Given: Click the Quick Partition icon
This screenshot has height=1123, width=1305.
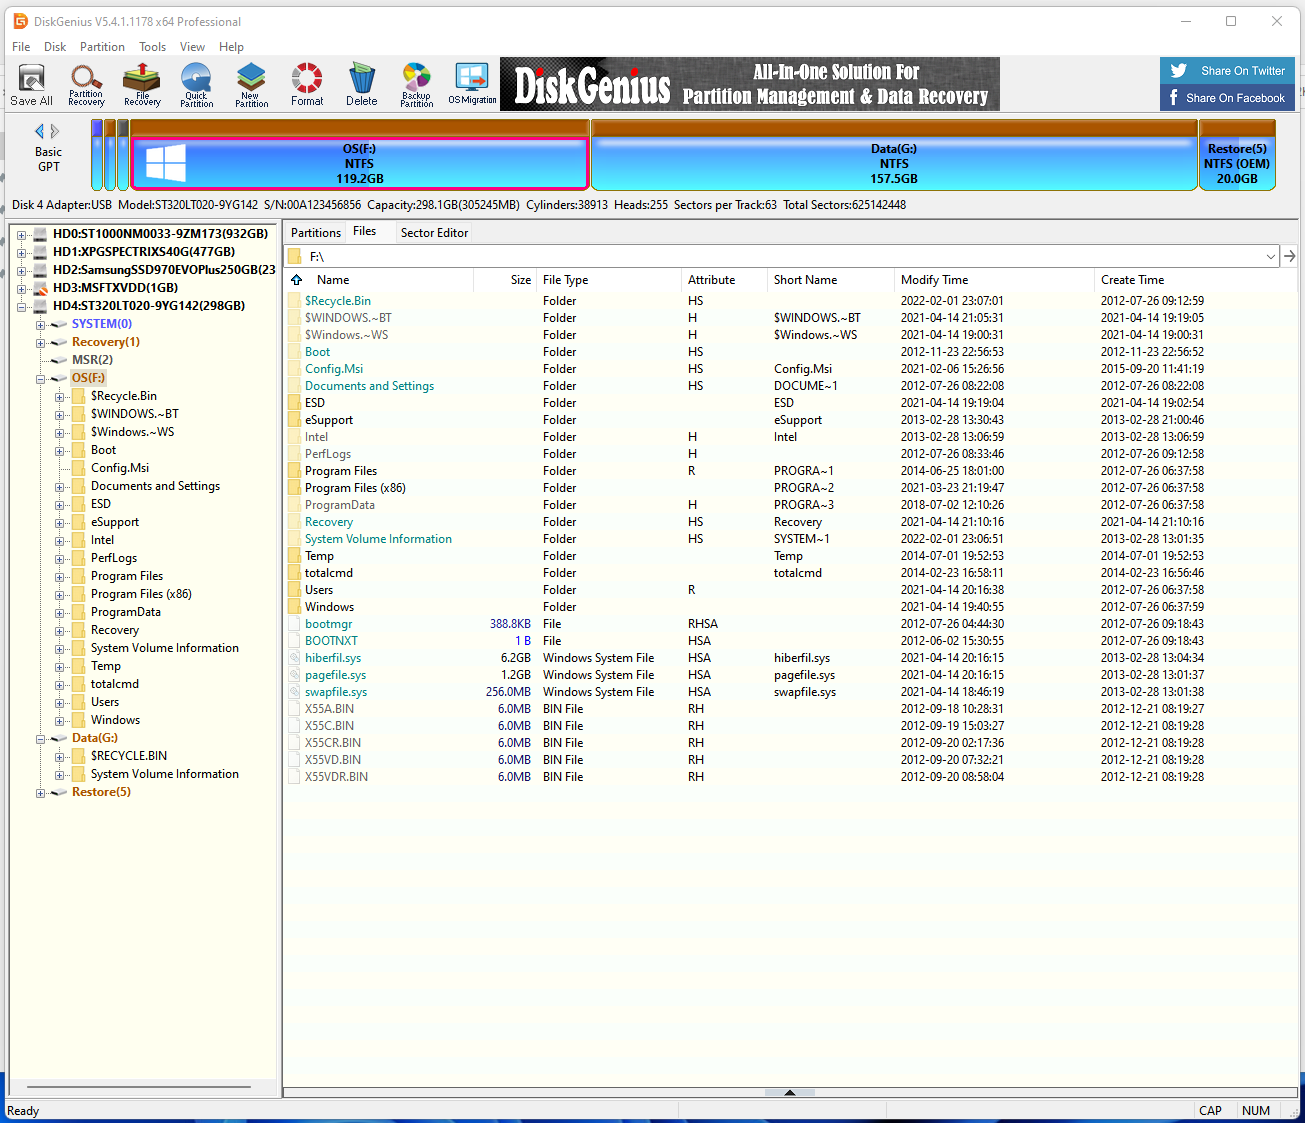Looking at the screenshot, I should 196,85.
